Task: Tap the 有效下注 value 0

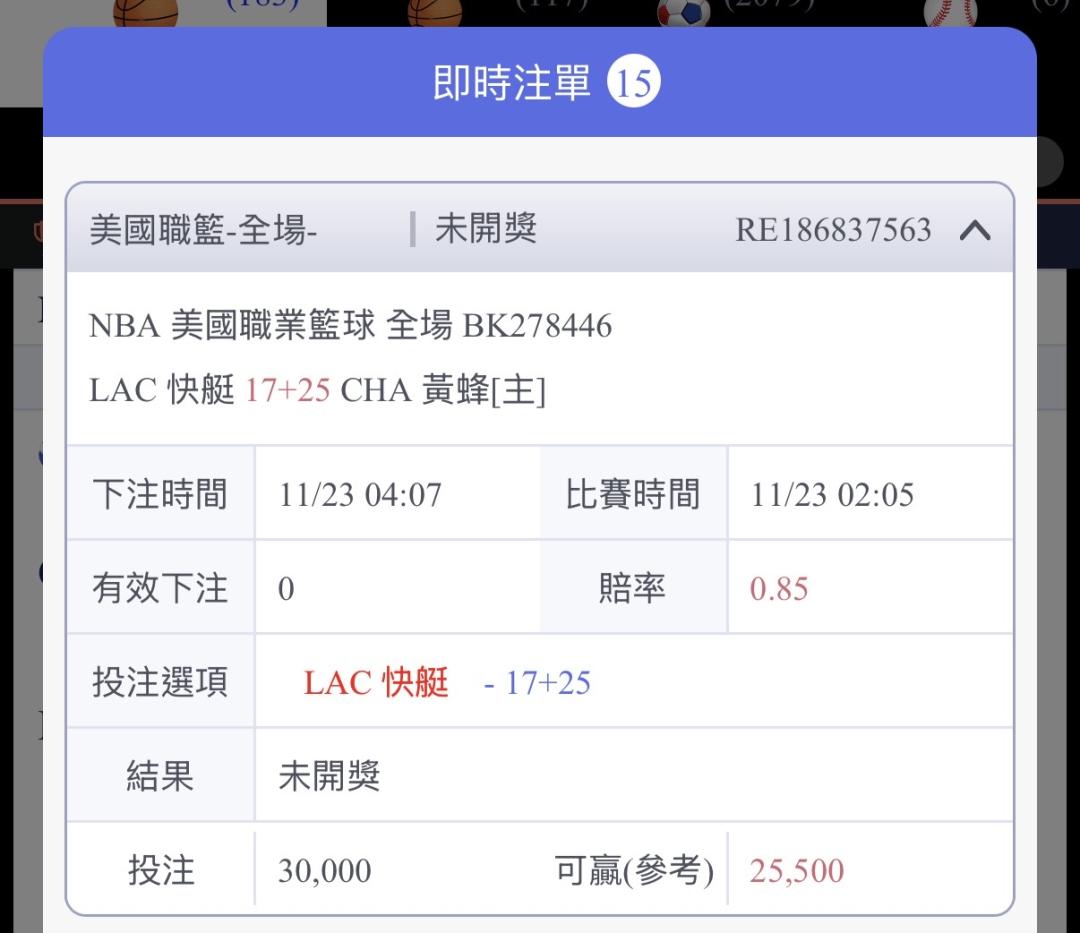Action: tap(286, 589)
